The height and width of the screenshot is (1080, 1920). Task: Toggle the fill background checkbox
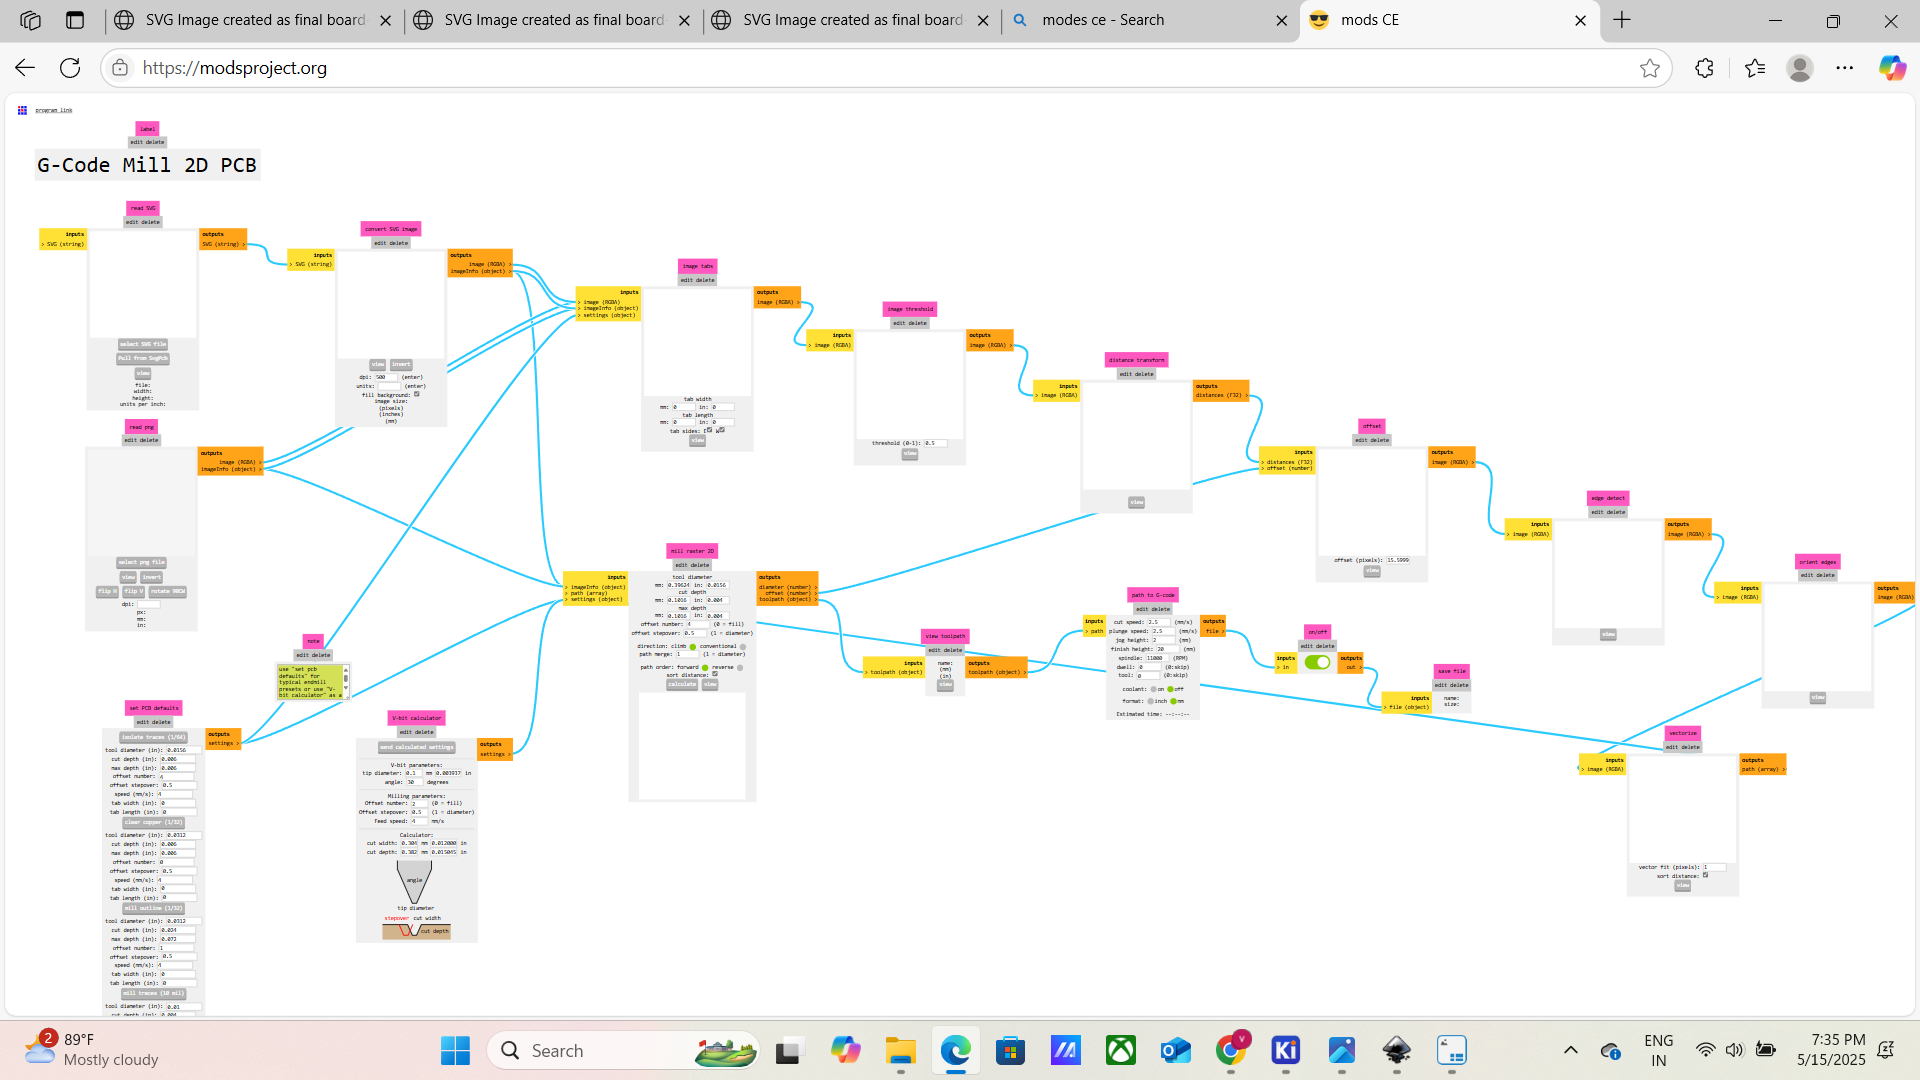417,394
